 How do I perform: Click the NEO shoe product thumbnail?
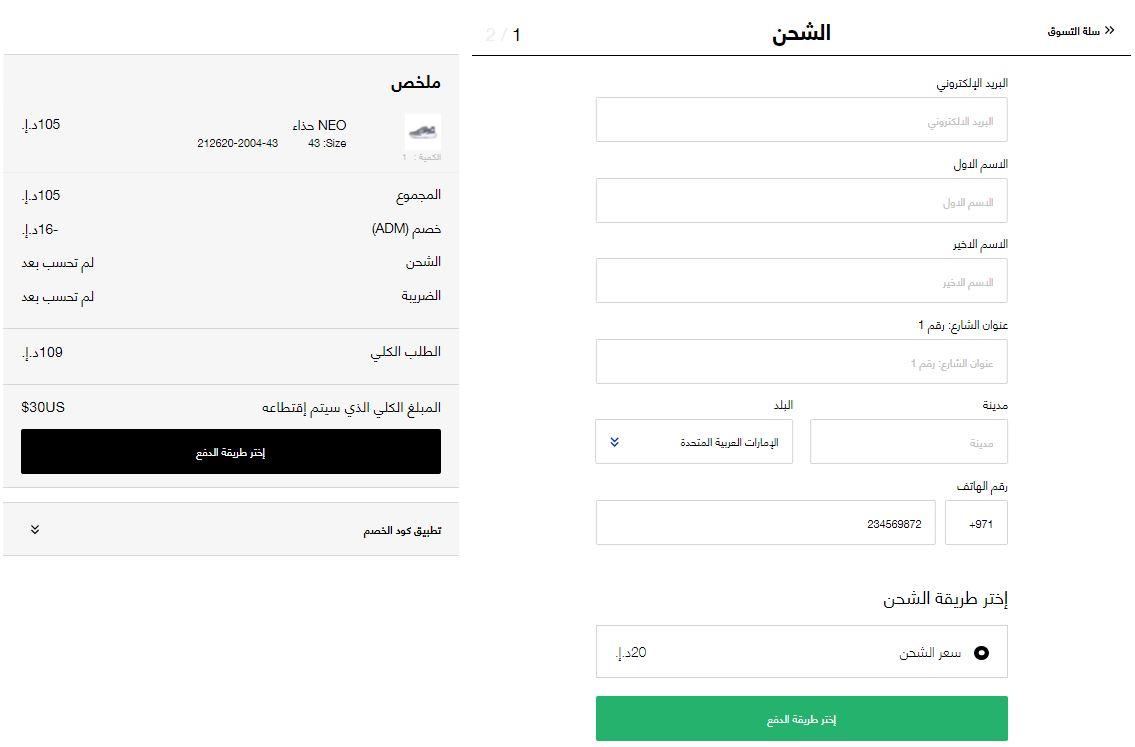point(422,134)
